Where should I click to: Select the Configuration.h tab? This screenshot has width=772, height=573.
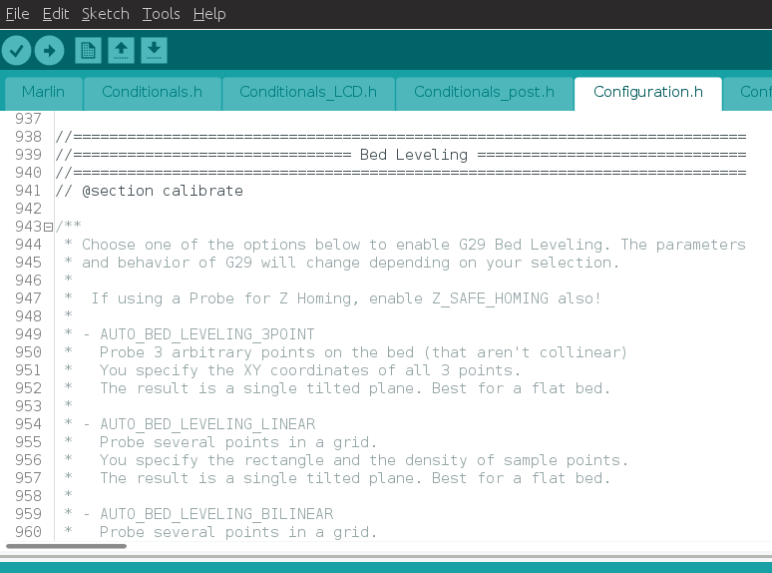[x=648, y=92]
